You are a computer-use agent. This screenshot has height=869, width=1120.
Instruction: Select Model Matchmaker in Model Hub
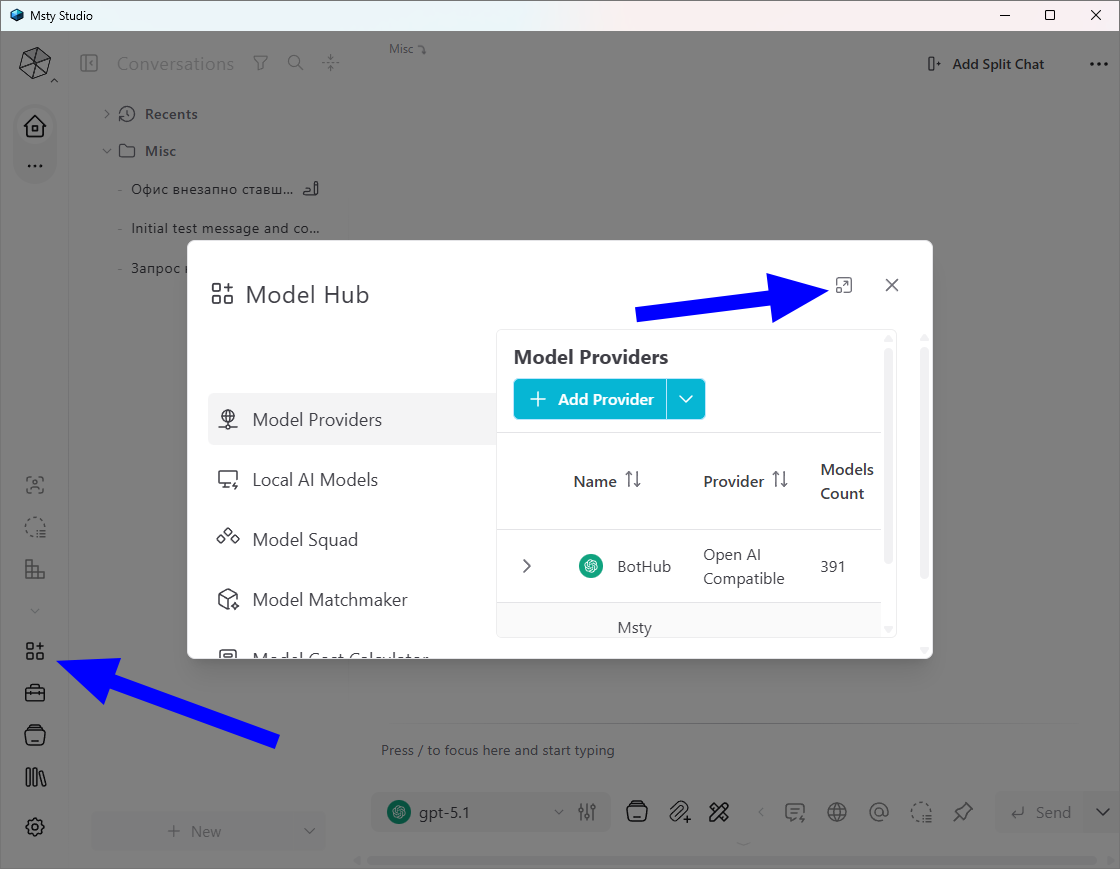352,599
